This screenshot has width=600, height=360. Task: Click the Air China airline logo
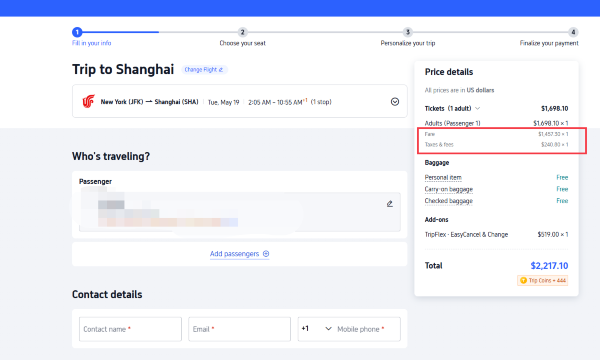88,101
